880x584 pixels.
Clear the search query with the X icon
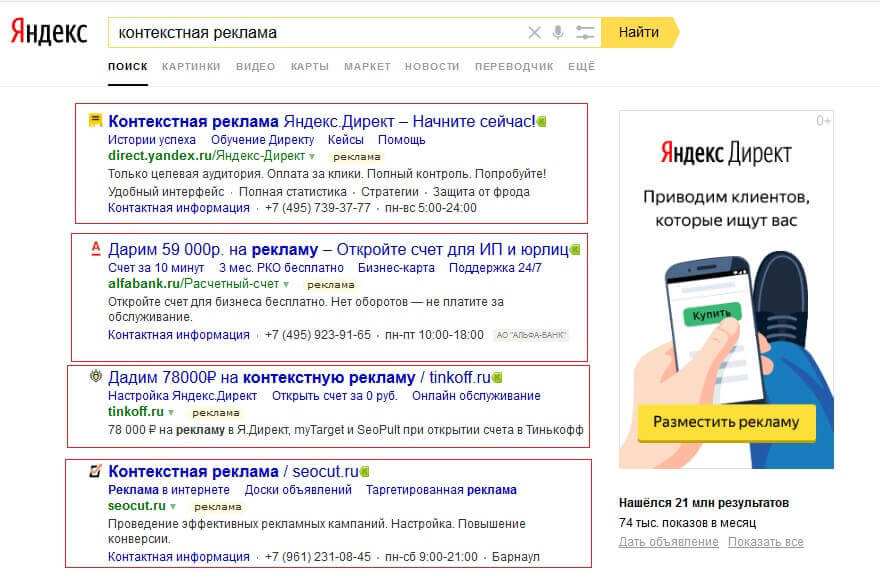[535, 32]
